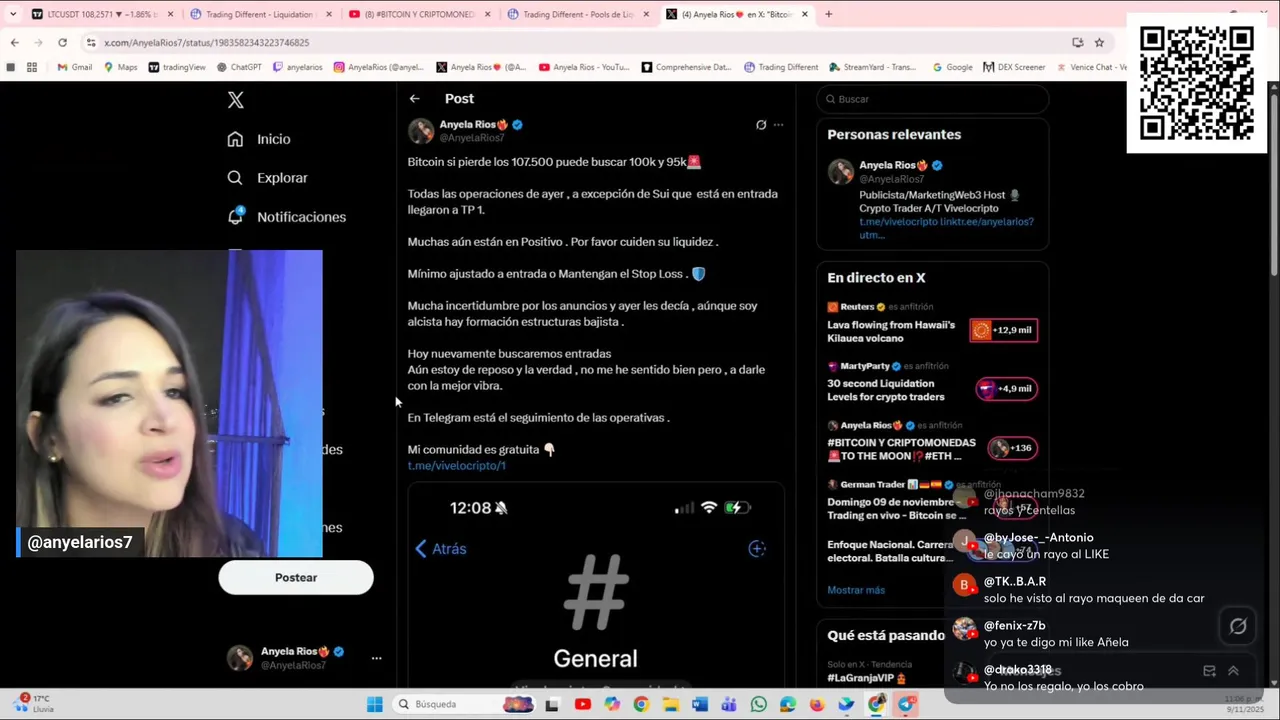Click the +136 listeners badge
The width and height of the screenshot is (1280, 720).
[1012, 448]
